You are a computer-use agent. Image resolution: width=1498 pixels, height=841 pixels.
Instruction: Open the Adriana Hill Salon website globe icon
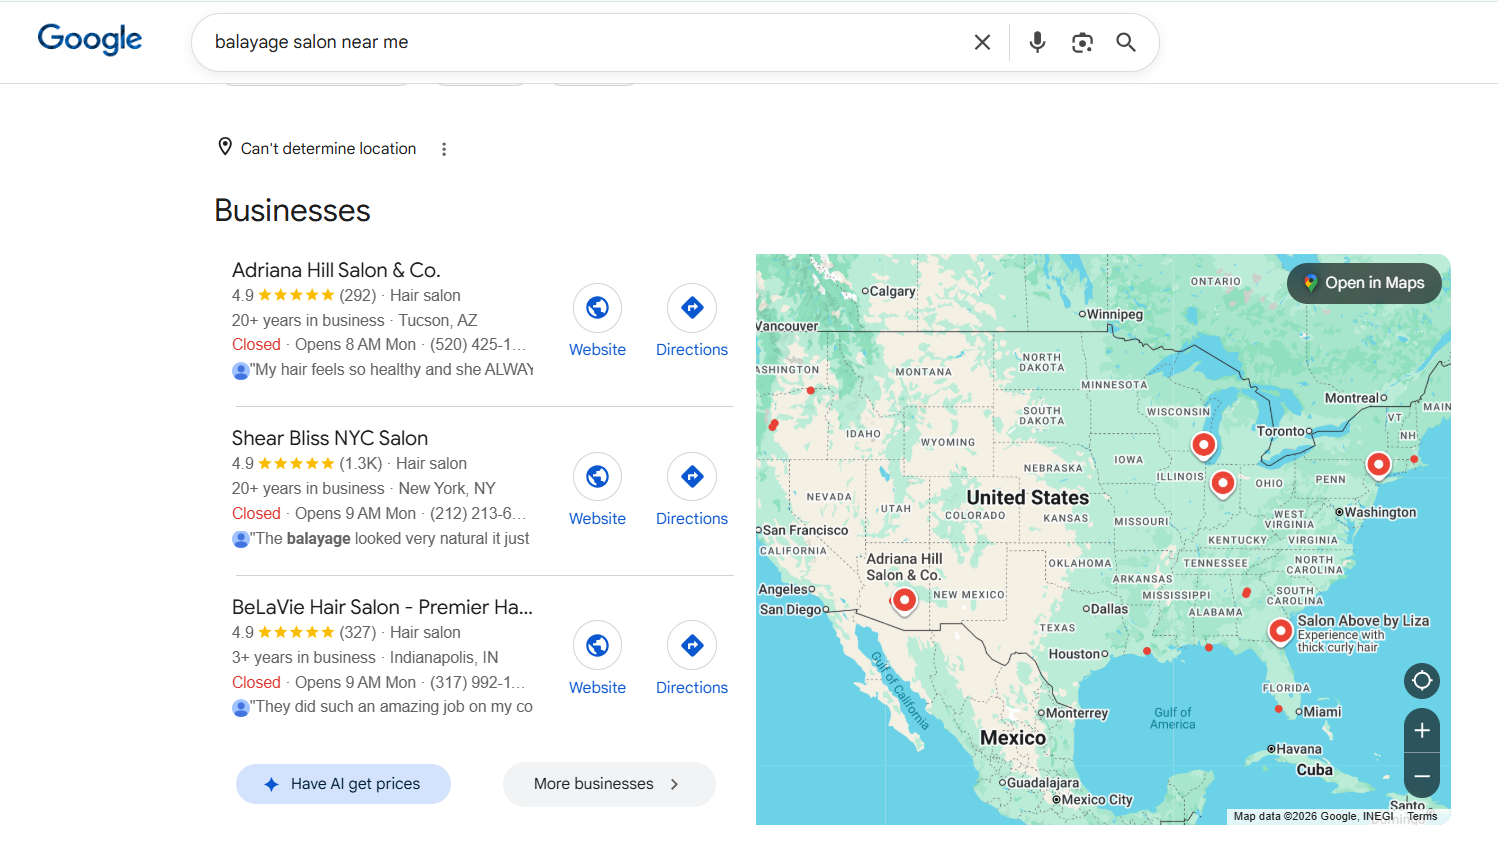click(597, 308)
